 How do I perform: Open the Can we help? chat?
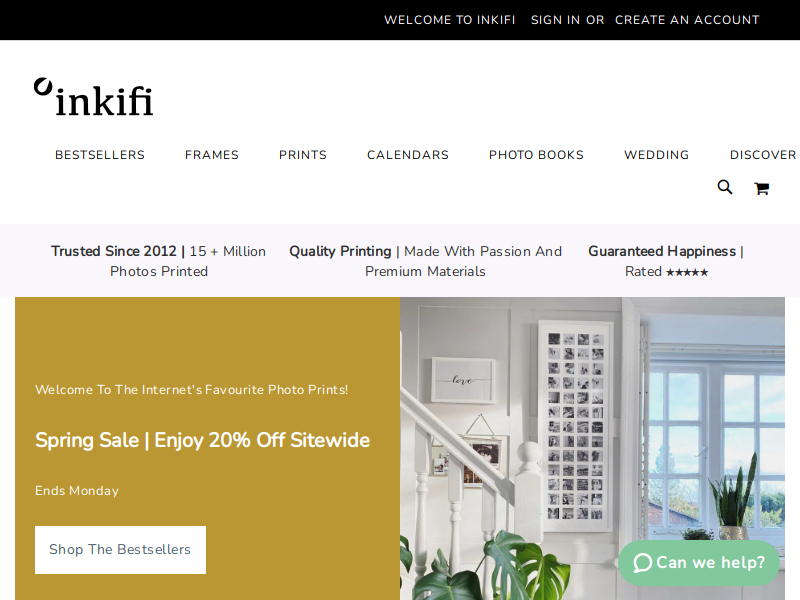click(699, 563)
